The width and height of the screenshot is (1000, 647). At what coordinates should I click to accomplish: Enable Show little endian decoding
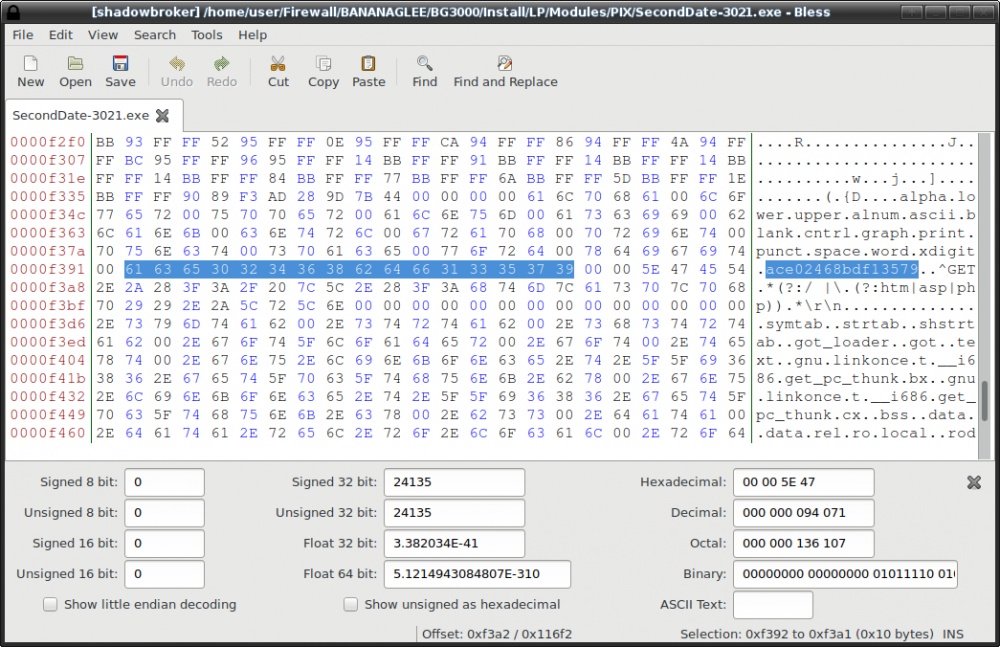(x=50, y=604)
